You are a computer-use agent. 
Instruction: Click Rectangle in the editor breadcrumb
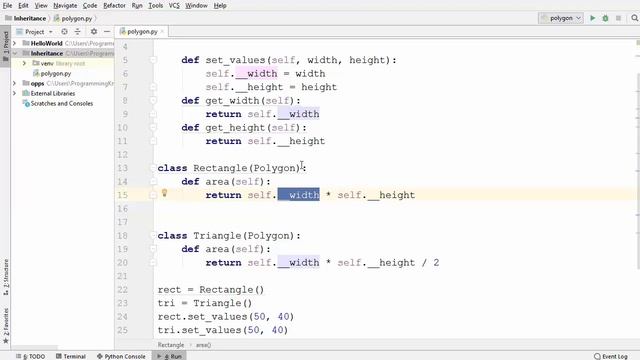click(171, 345)
